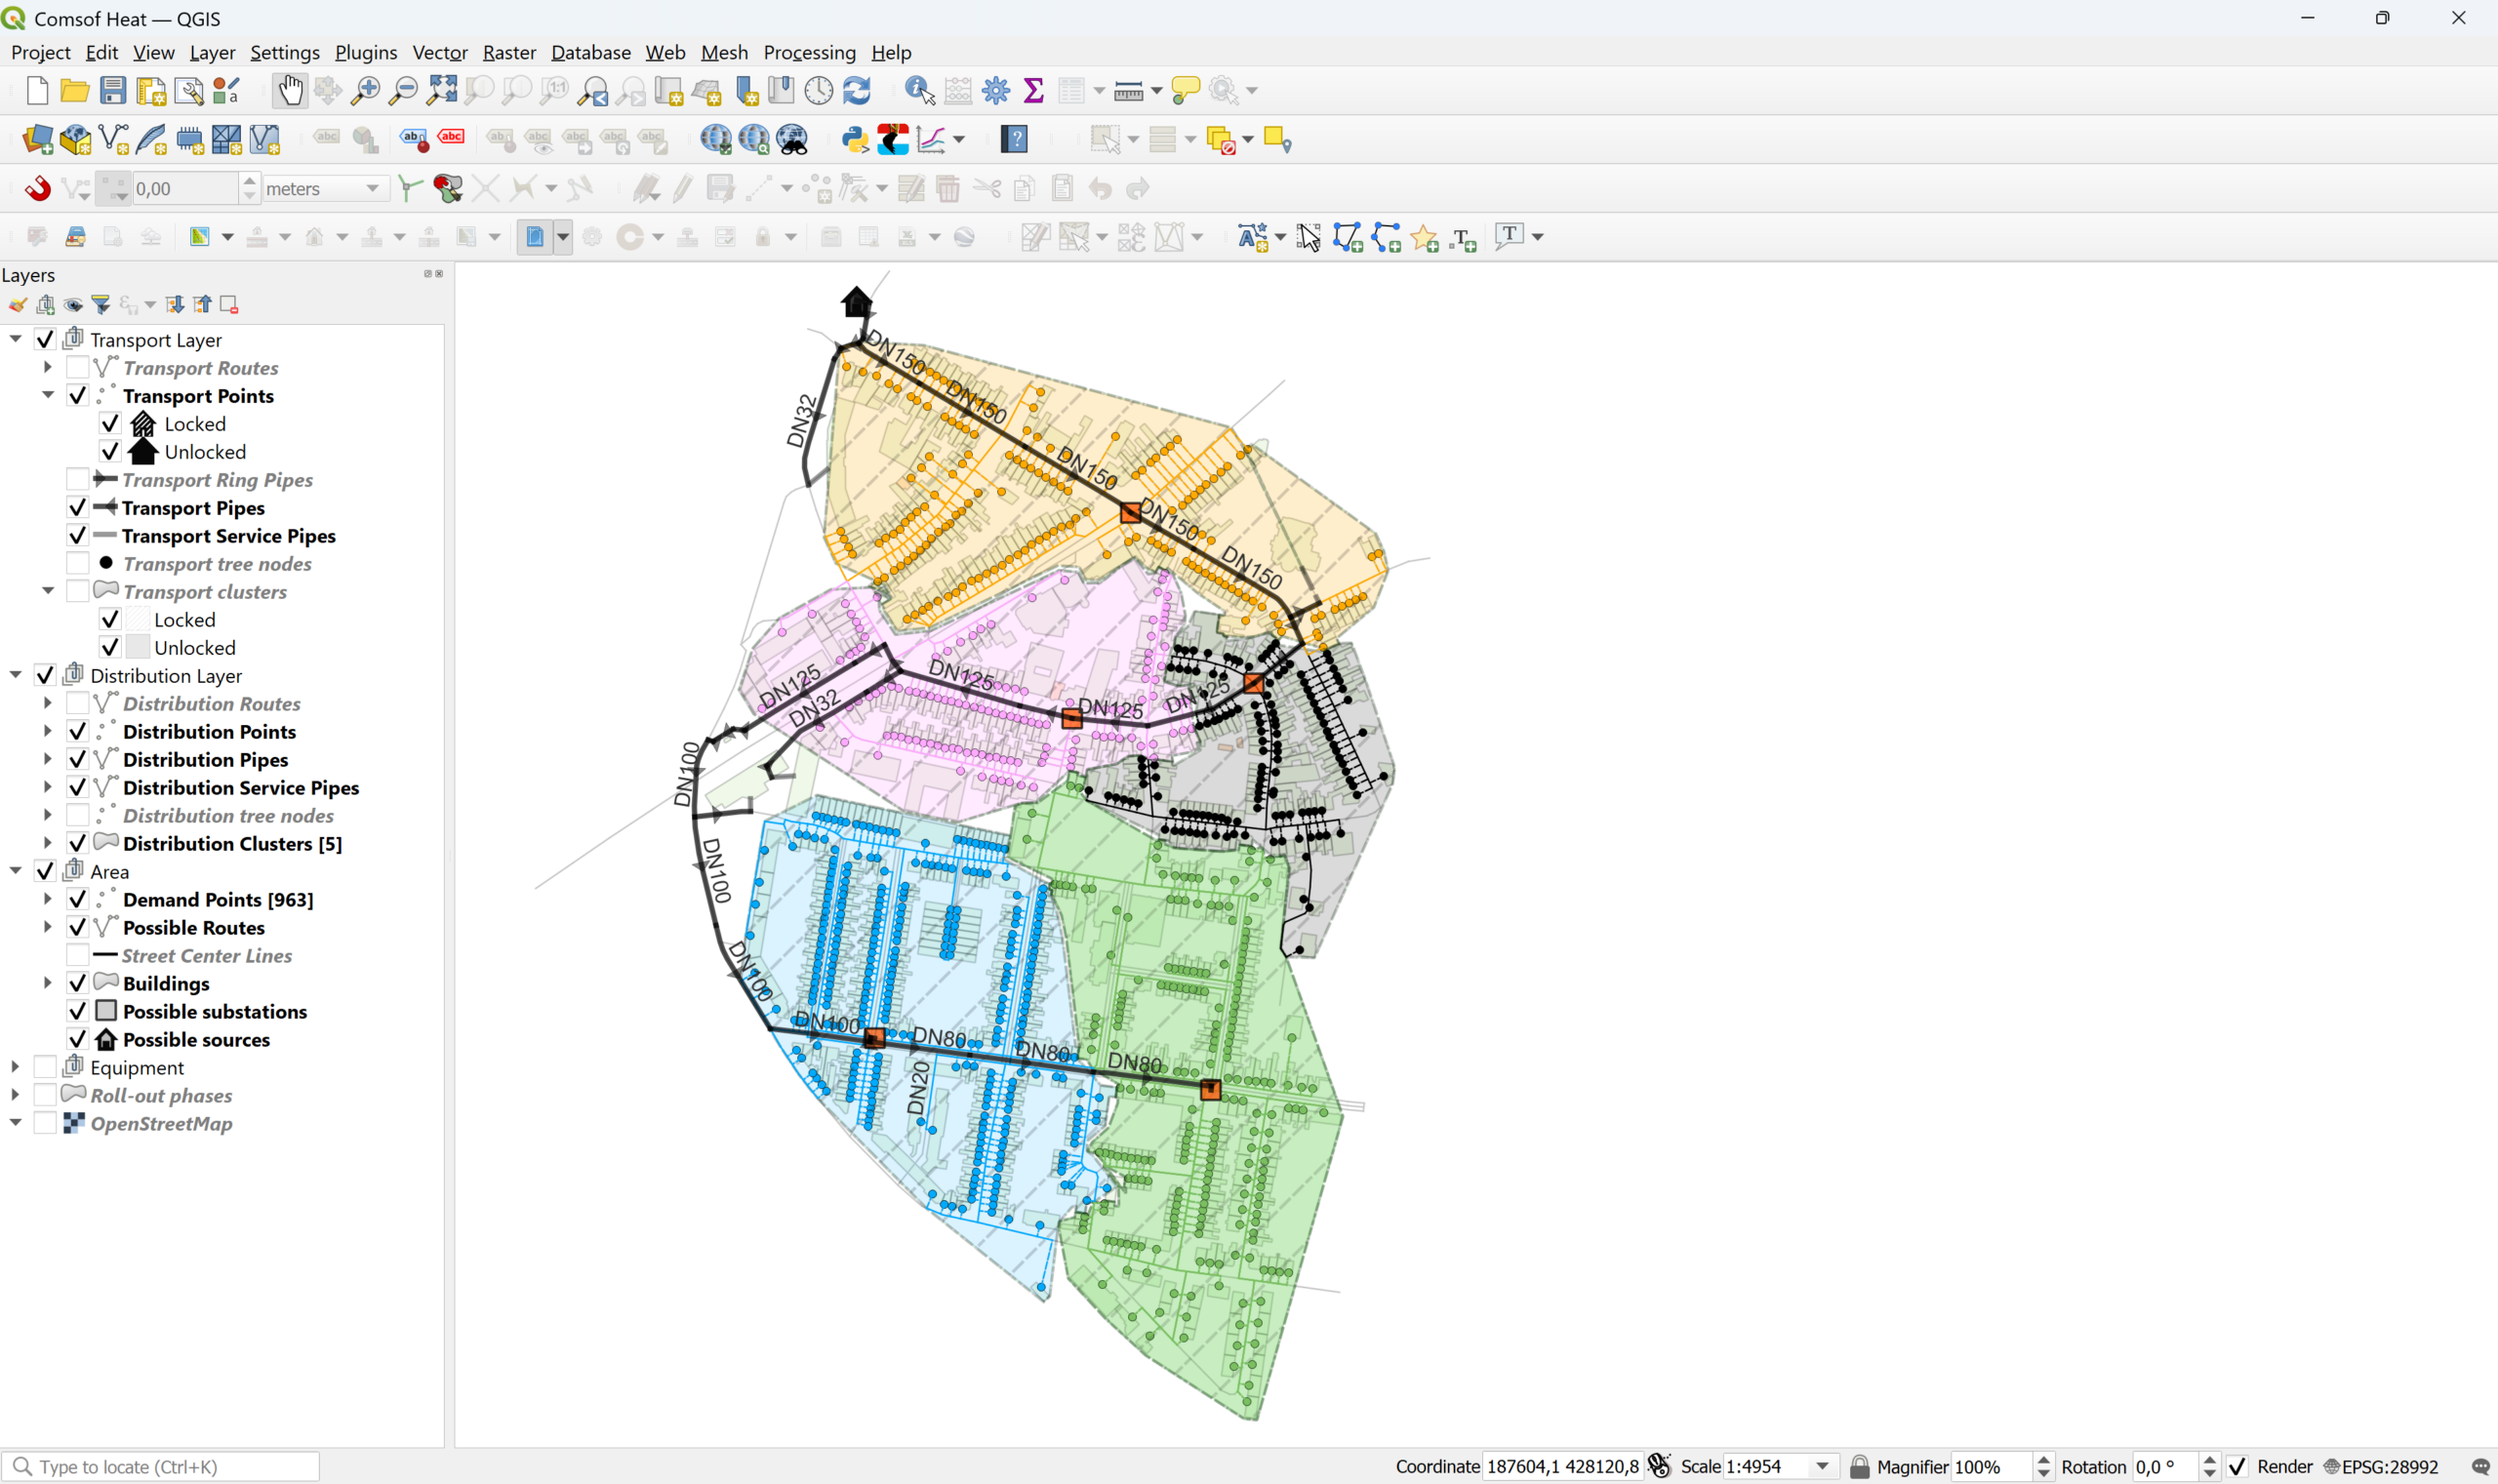This screenshot has width=2498, height=1484.
Task: Toggle the red snapping magnet icon
Action: 37,188
